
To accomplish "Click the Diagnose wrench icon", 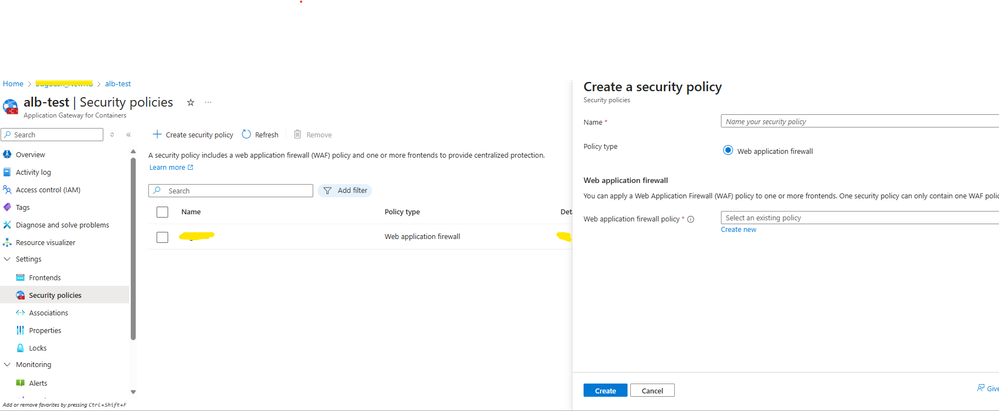I will [8, 225].
